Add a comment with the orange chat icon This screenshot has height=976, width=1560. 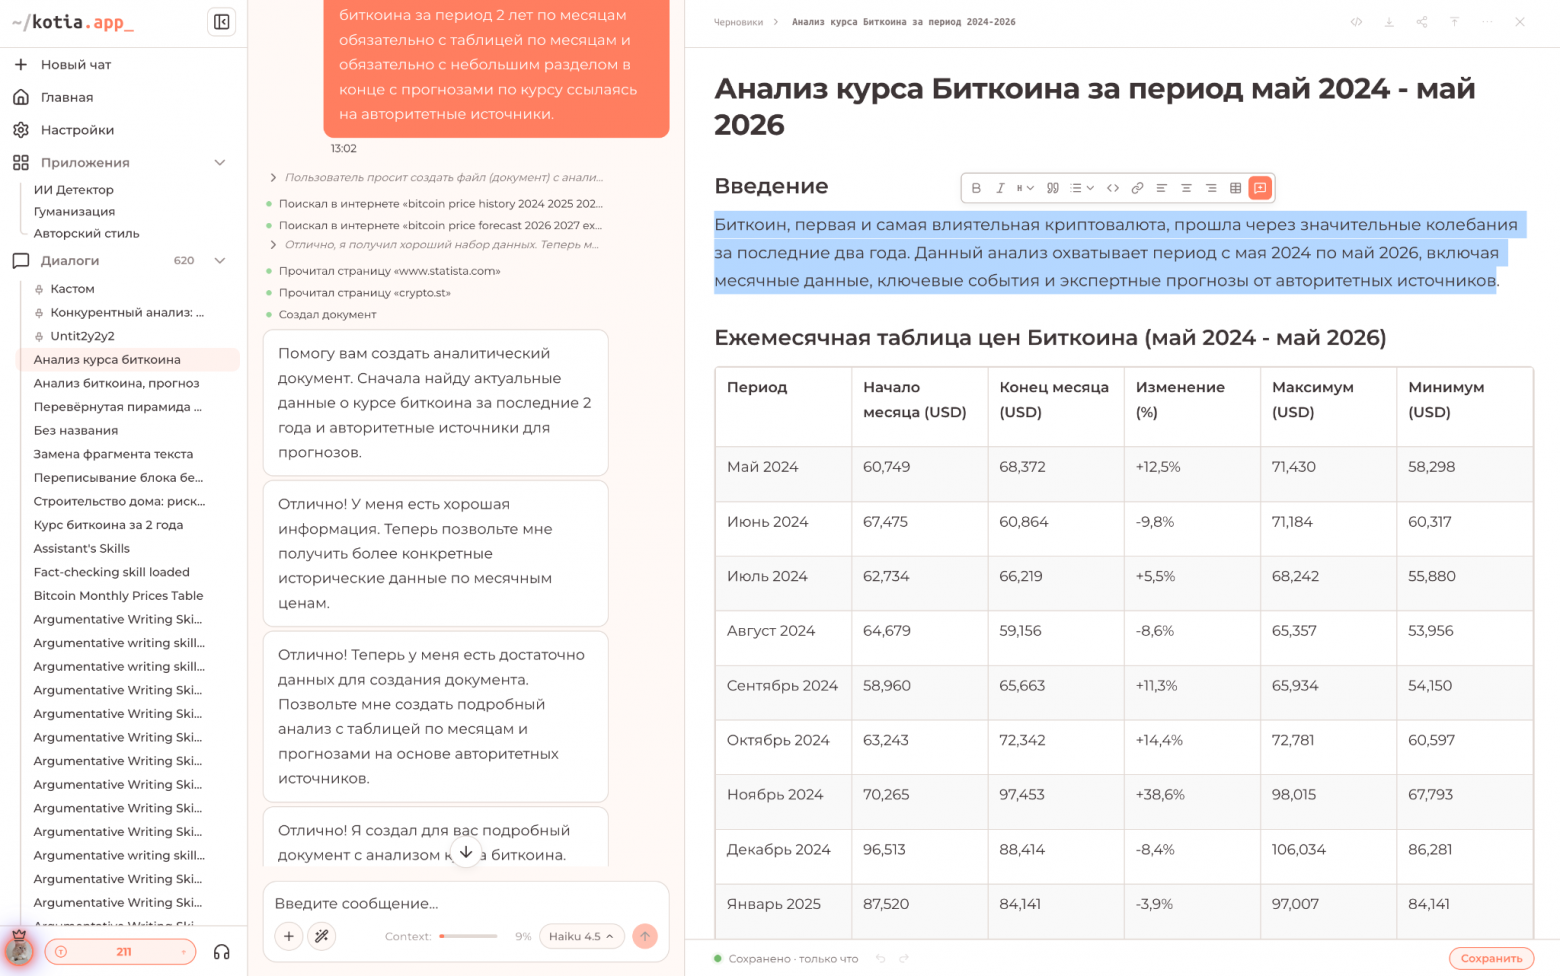tap(1261, 188)
